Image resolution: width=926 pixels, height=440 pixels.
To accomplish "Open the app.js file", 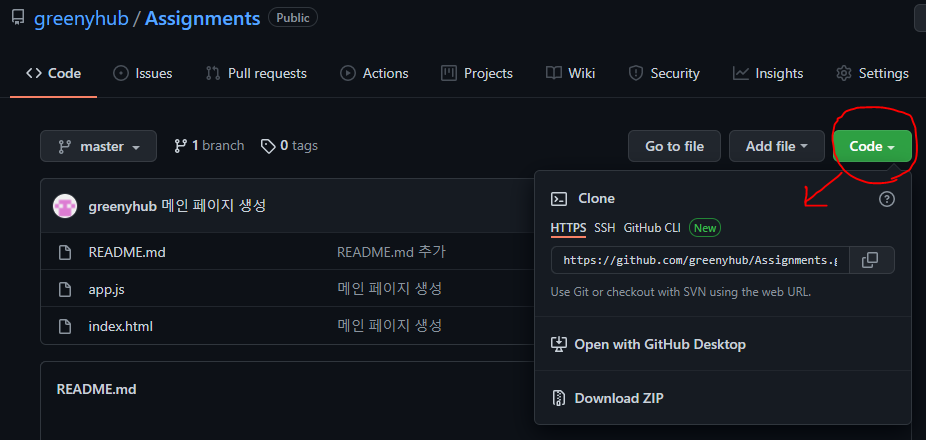I will pos(106,289).
